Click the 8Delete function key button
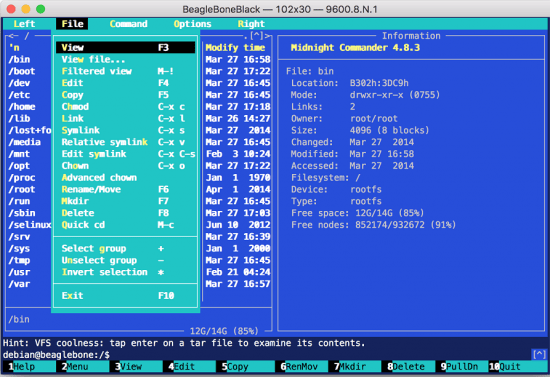Screen dimensions: 550x377 (x=409, y=367)
